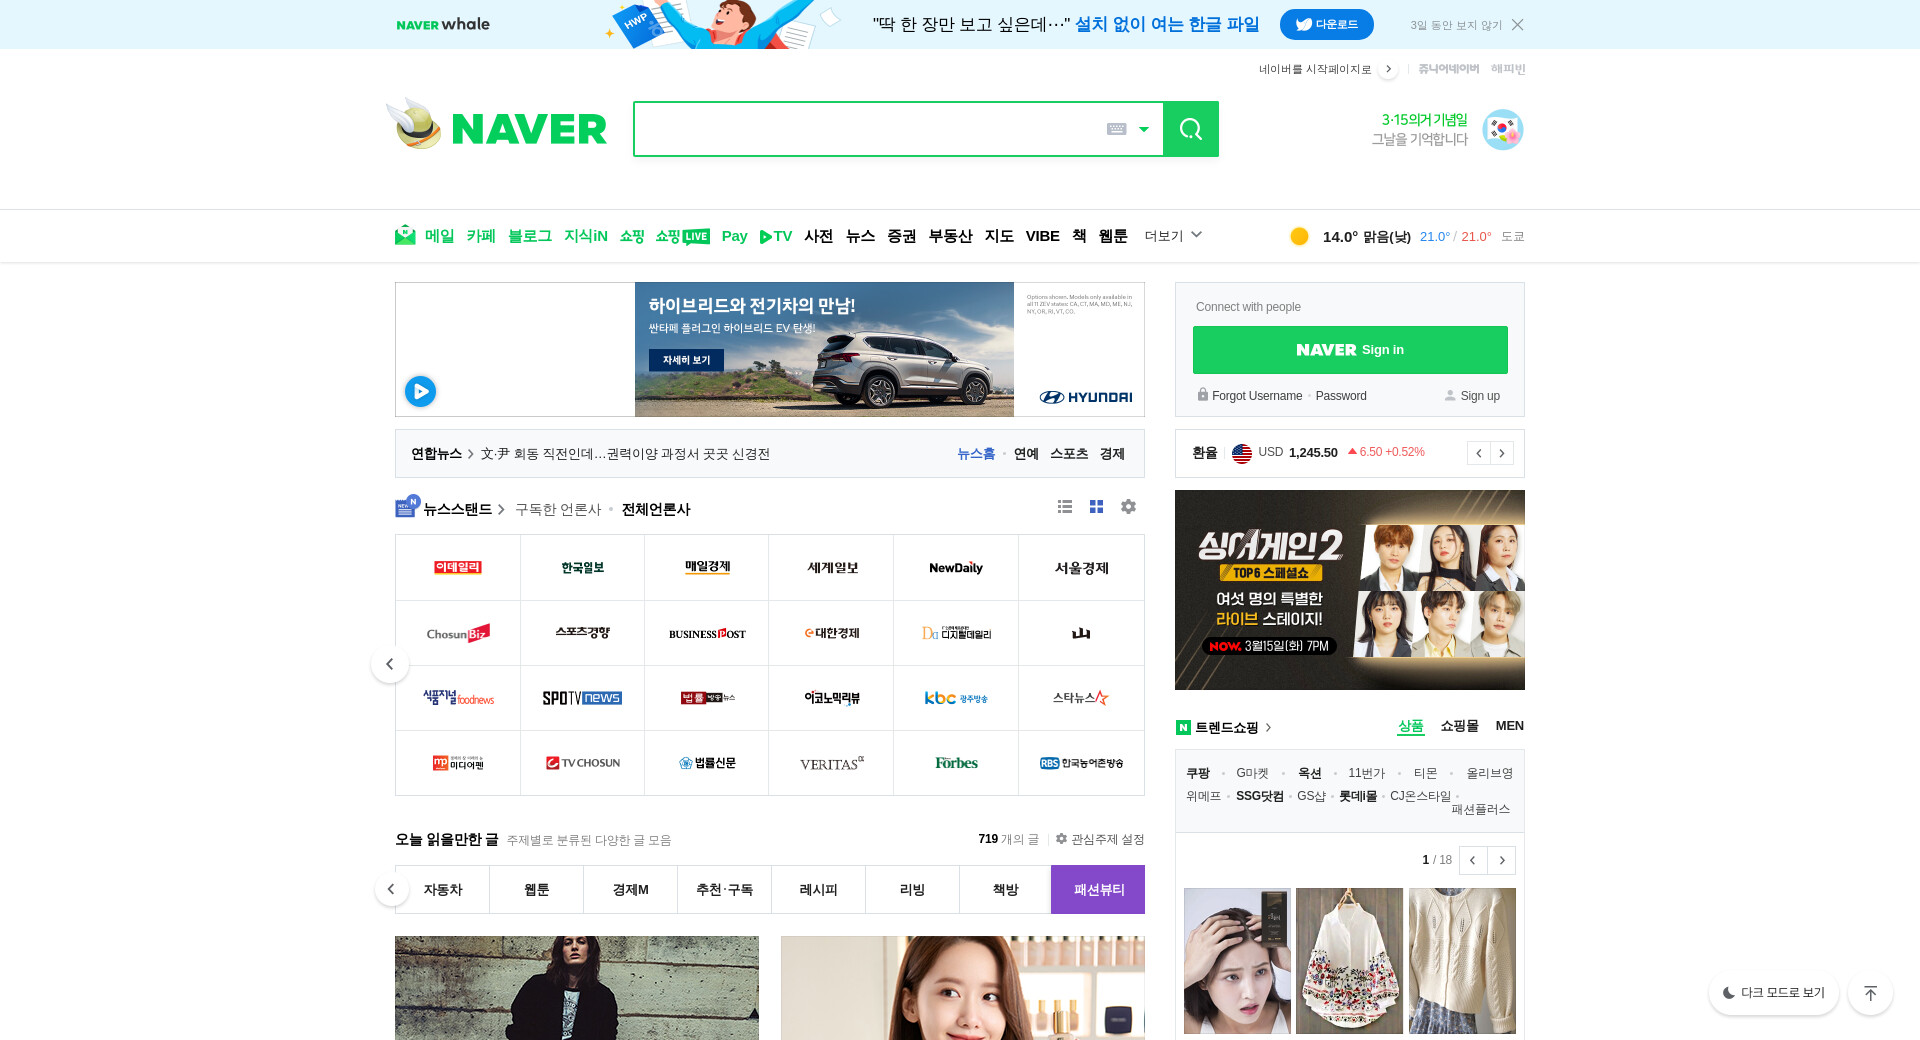Close the Whale promotion banner
Screen dimensions: 1920x1040
click(1517, 25)
